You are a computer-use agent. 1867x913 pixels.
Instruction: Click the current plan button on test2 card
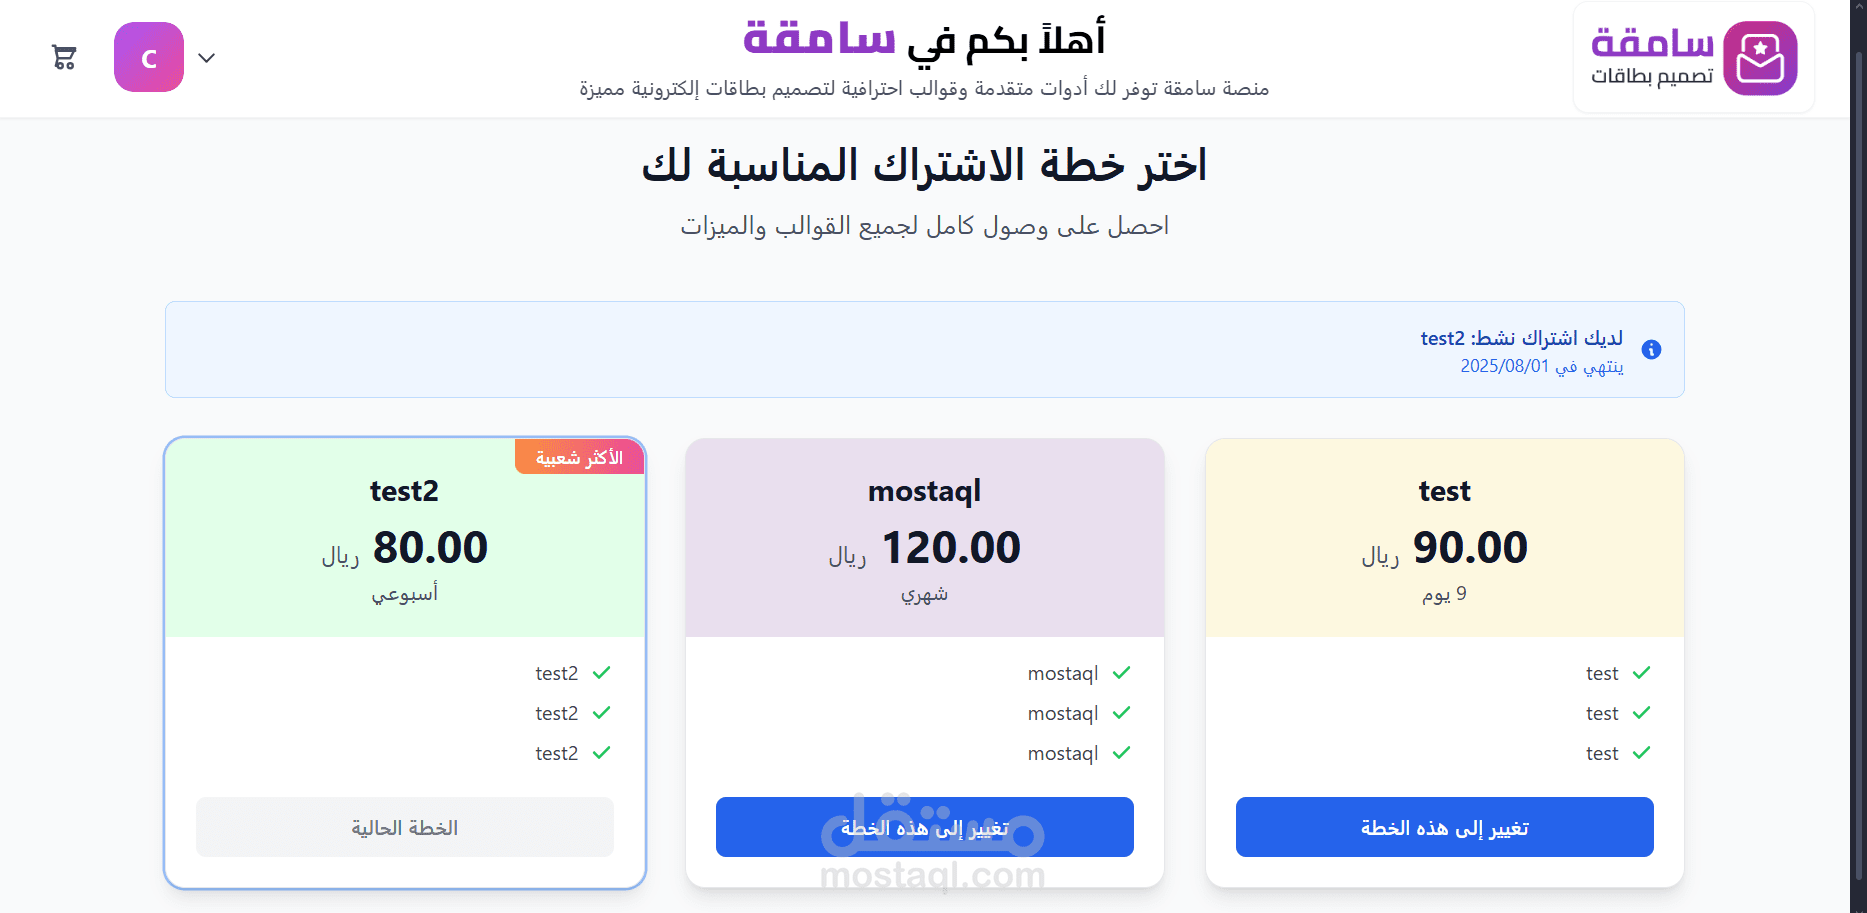click(404, 827)
